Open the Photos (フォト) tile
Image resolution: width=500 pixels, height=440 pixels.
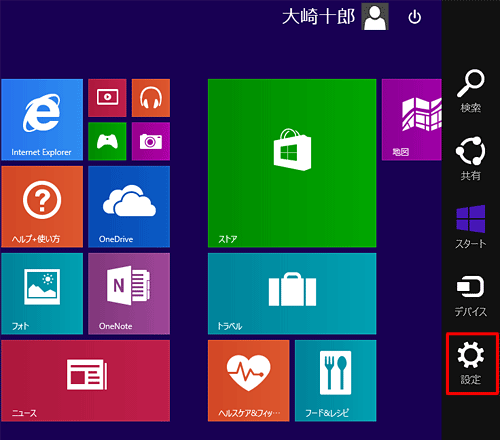tap(42, 294)
